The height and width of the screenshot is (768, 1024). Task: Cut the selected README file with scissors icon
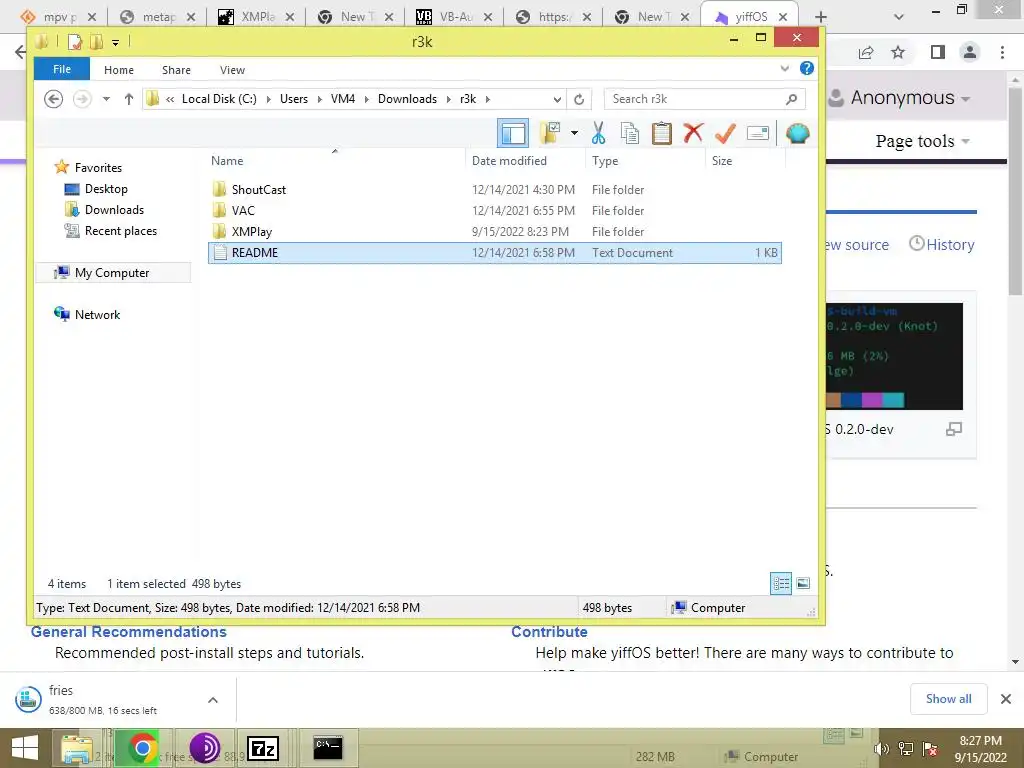pos(598,133)
